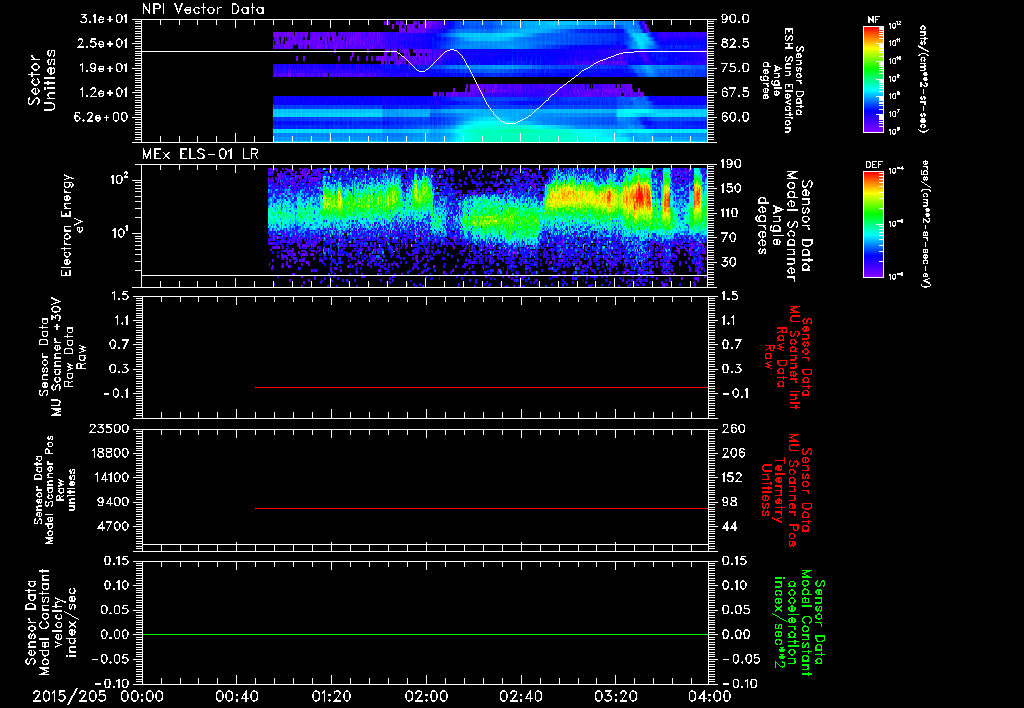Click the "206" telemetry tick value
Image resolution: width=1024 pixels, height=708 pixels.
(x=731, y=453)
